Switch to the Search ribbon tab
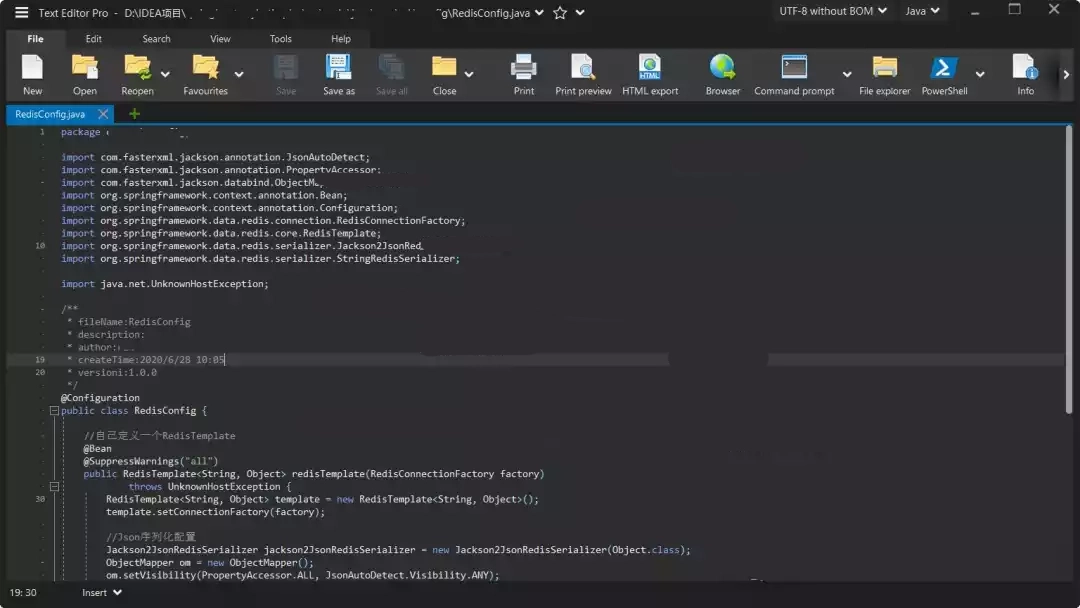The width and height of the screenshot is (1080, 608). coord(156,39)
